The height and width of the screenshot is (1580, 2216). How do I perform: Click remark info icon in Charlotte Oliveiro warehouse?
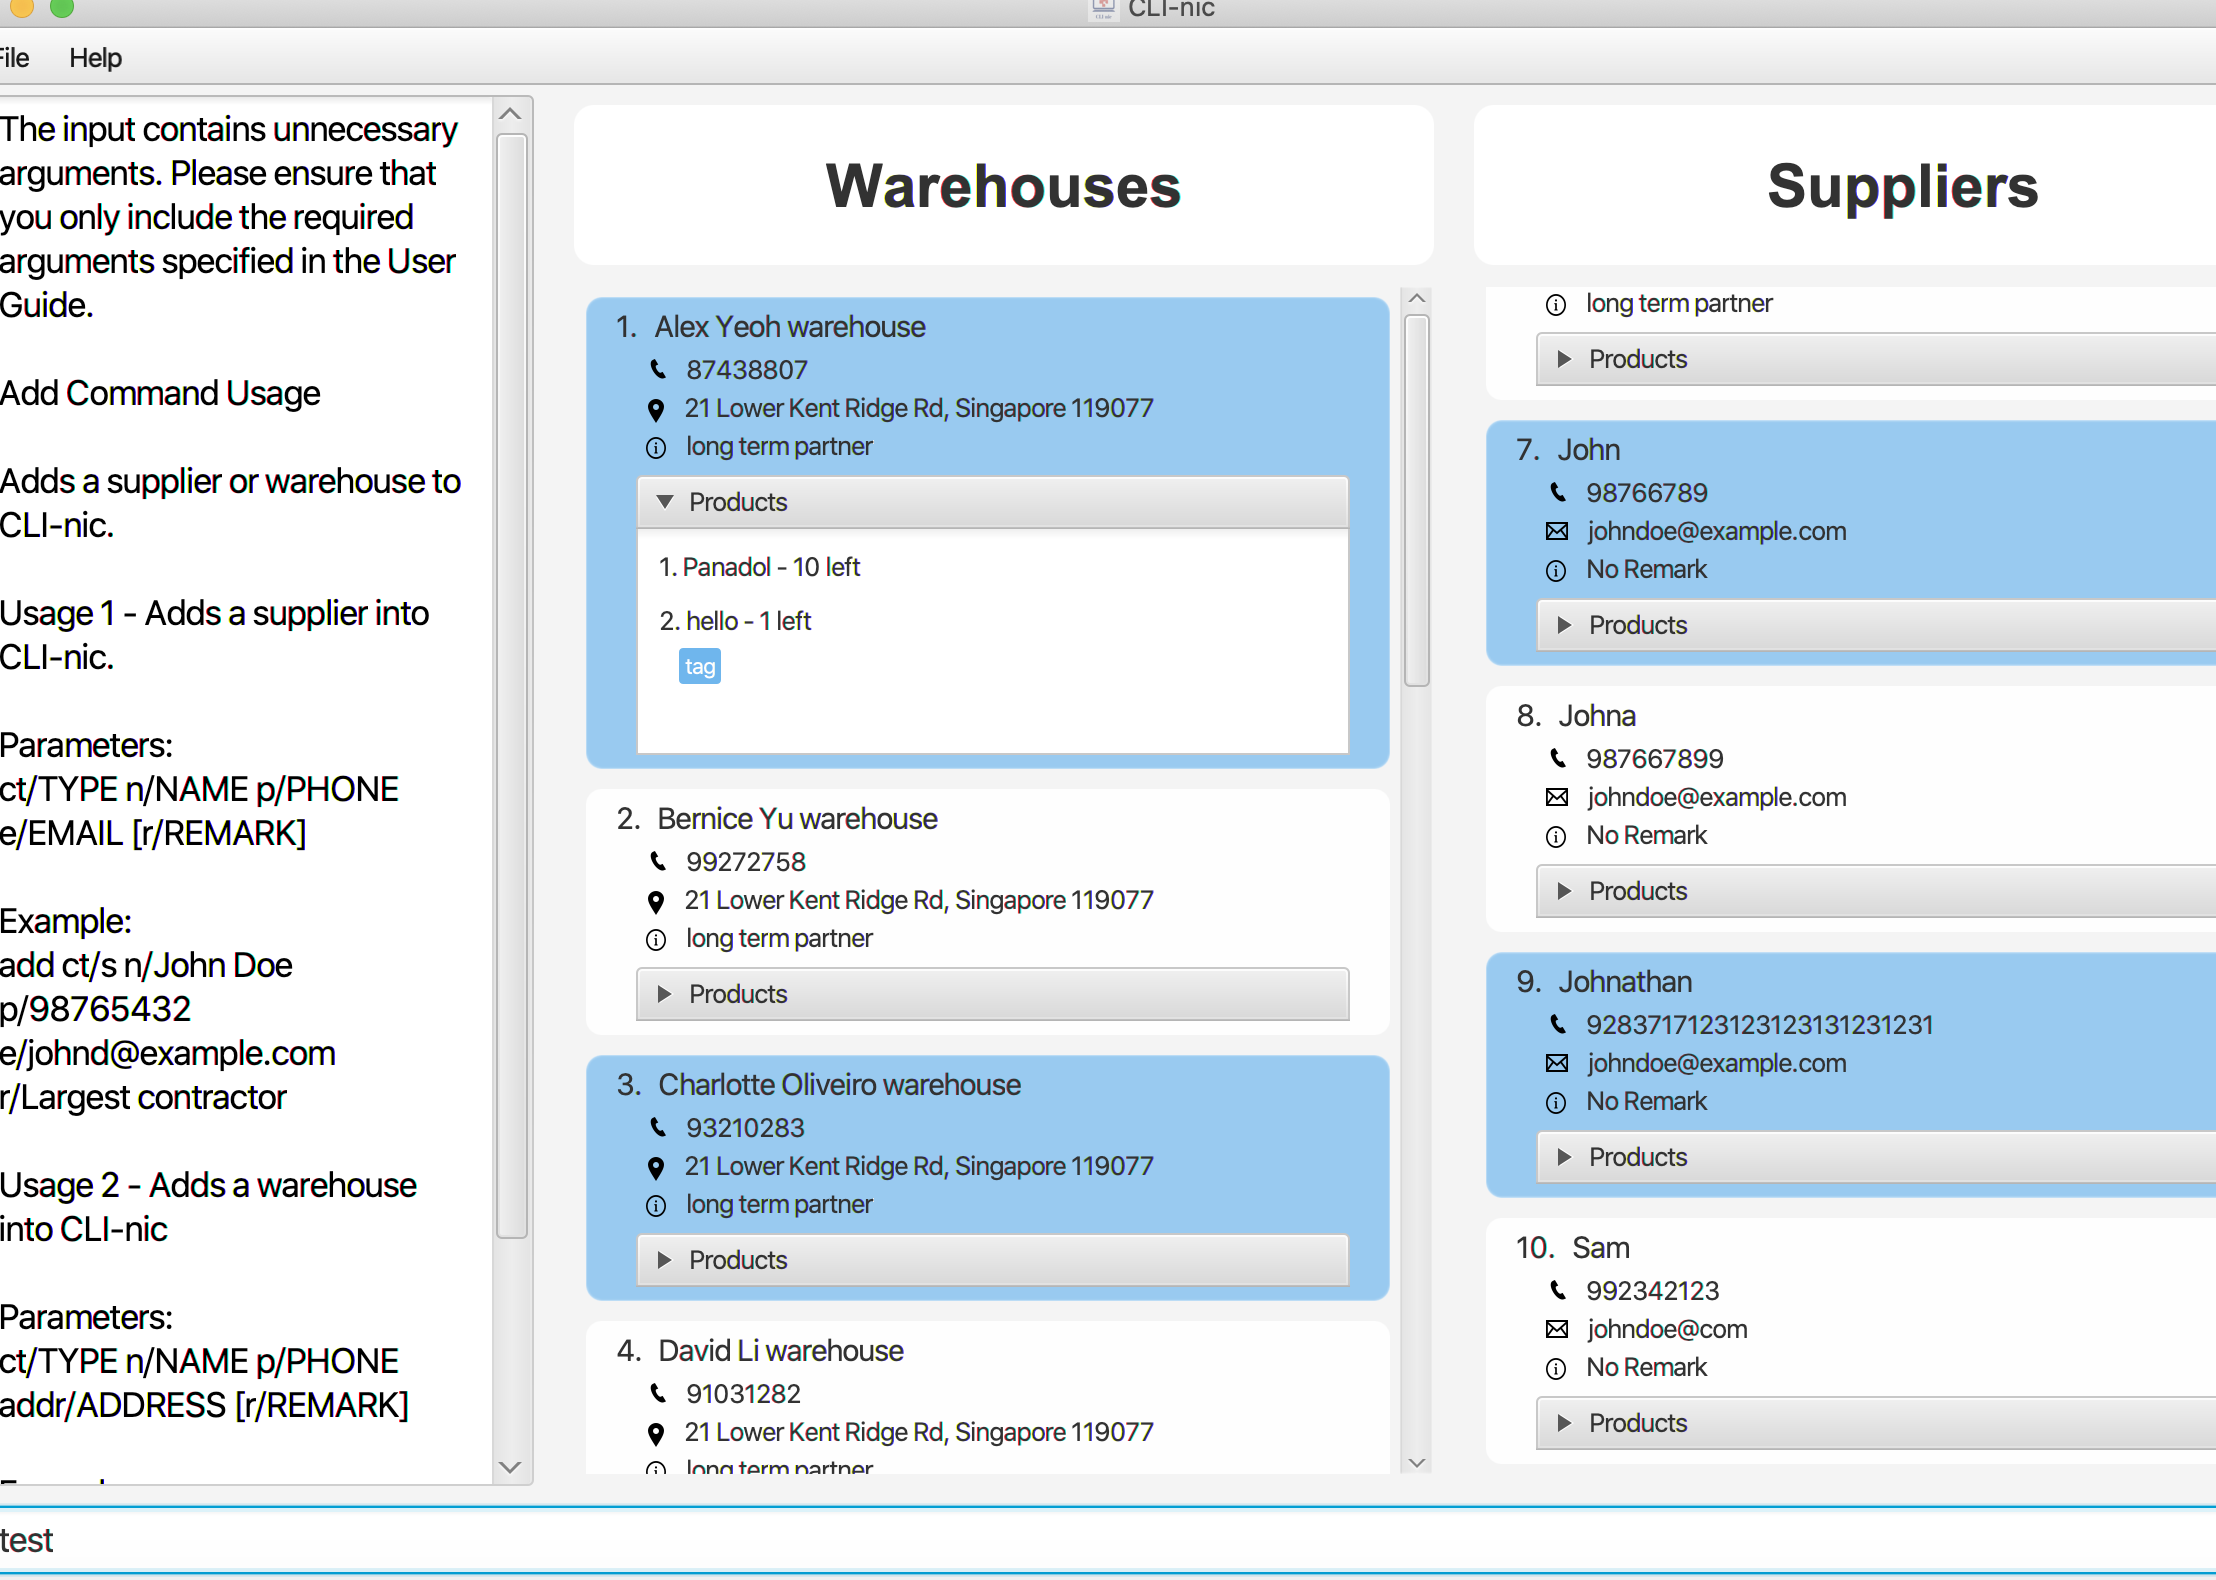(x=656, y=1206)
